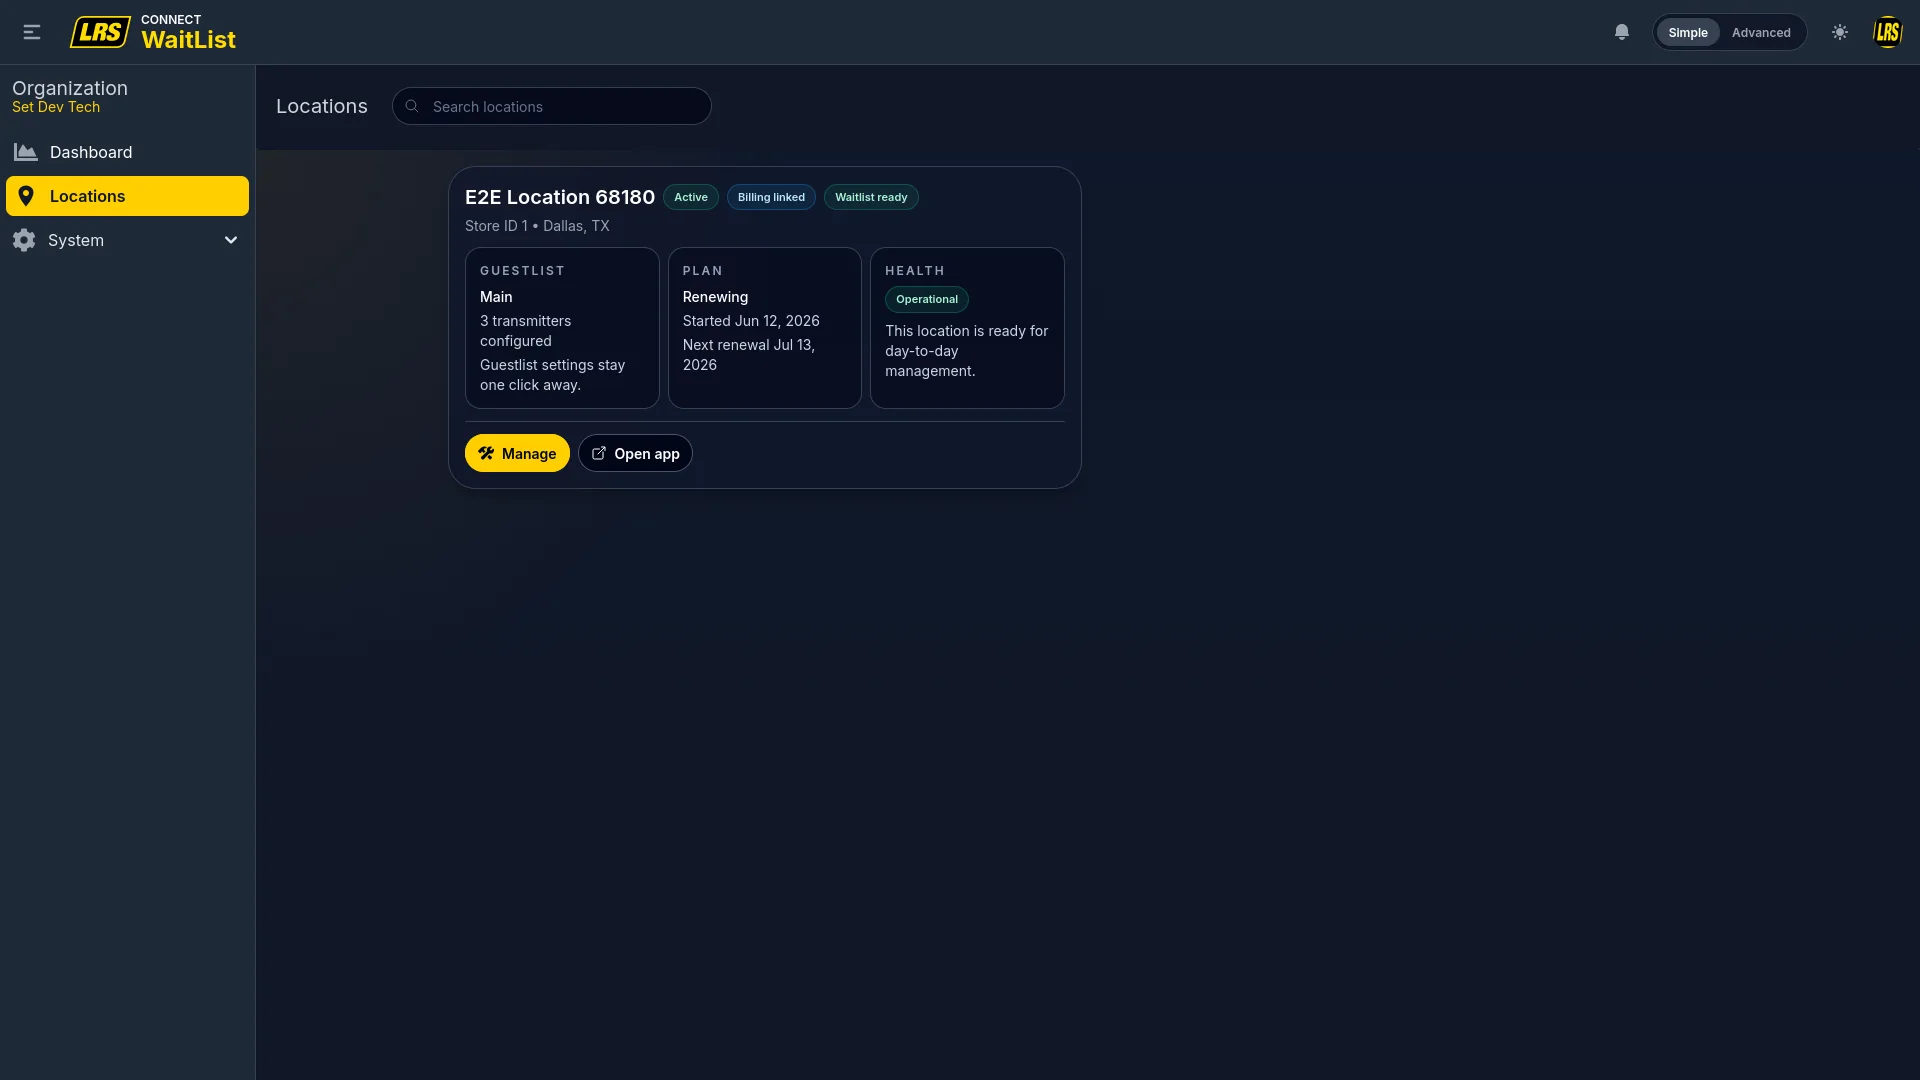Click the Next renewal Jul 13, 2026 text
Screen dimensions: 1920x1080
point(749,355)
